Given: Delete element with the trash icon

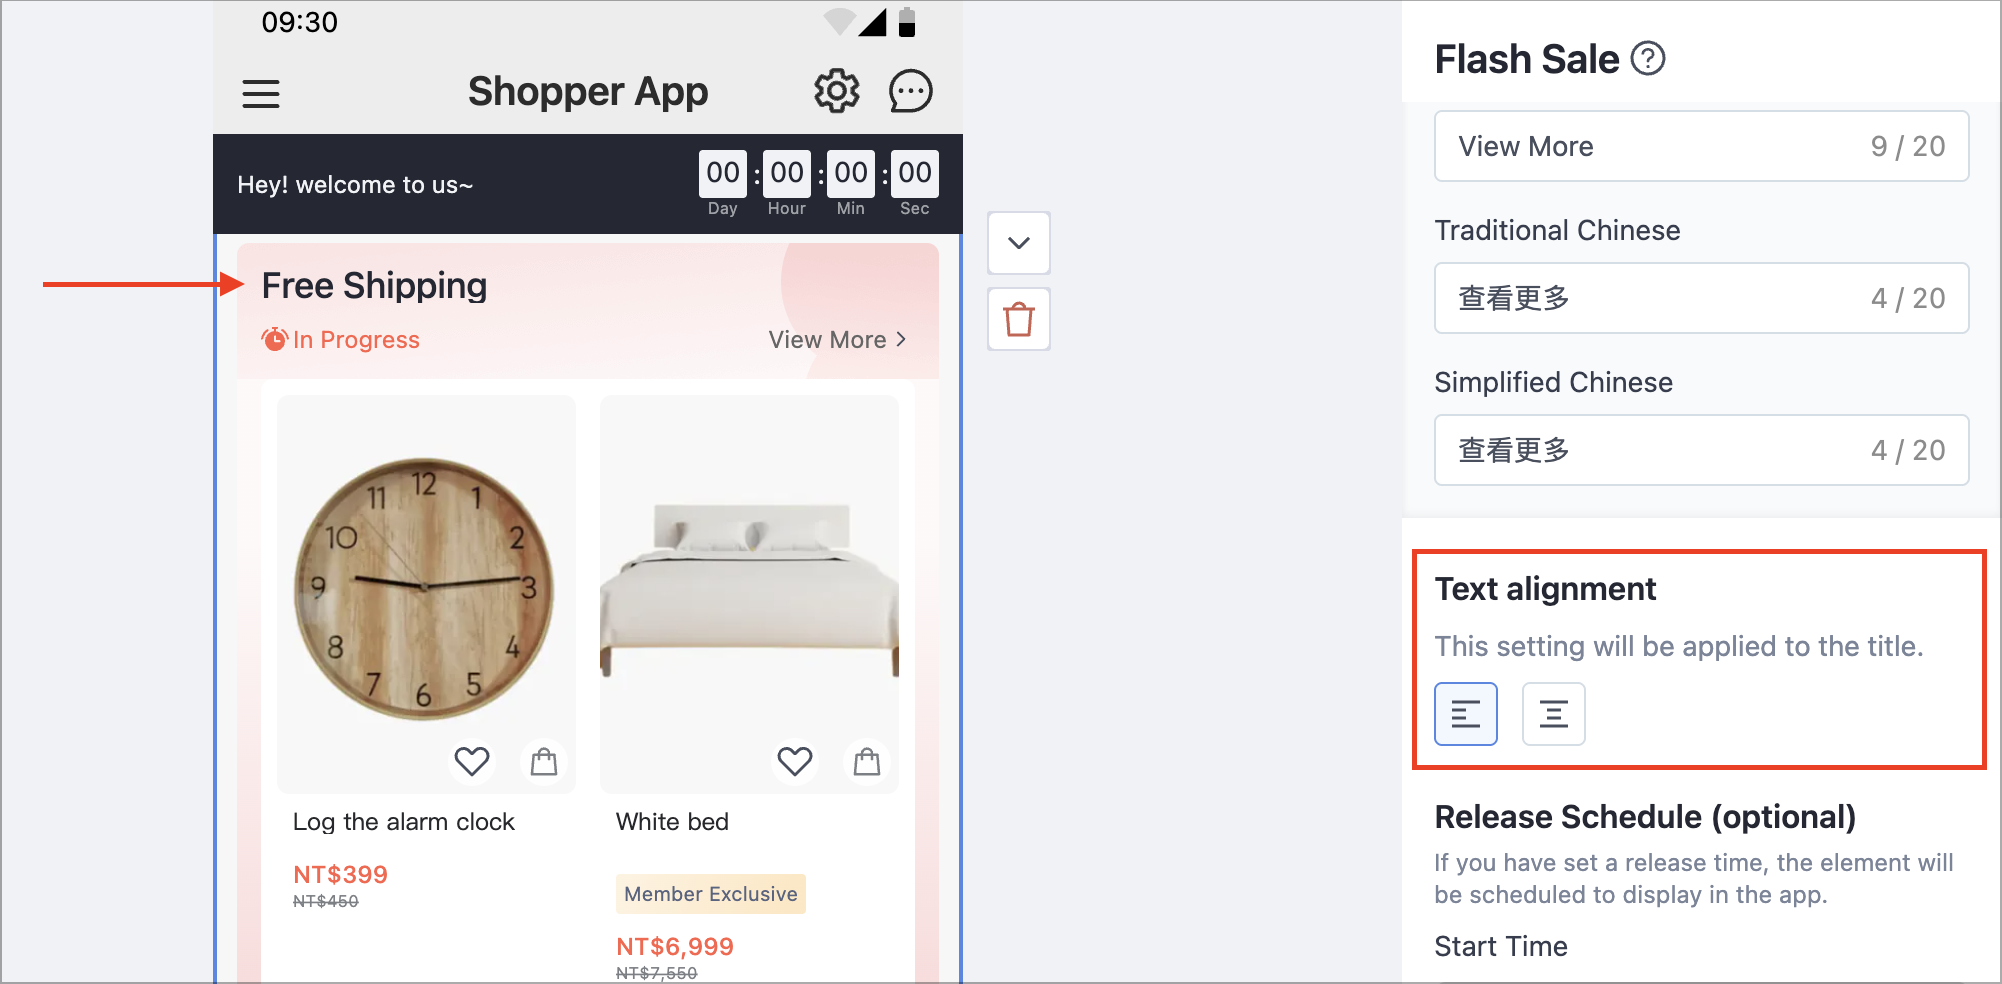Looking at the screenshot, I should click(1019, 320).
